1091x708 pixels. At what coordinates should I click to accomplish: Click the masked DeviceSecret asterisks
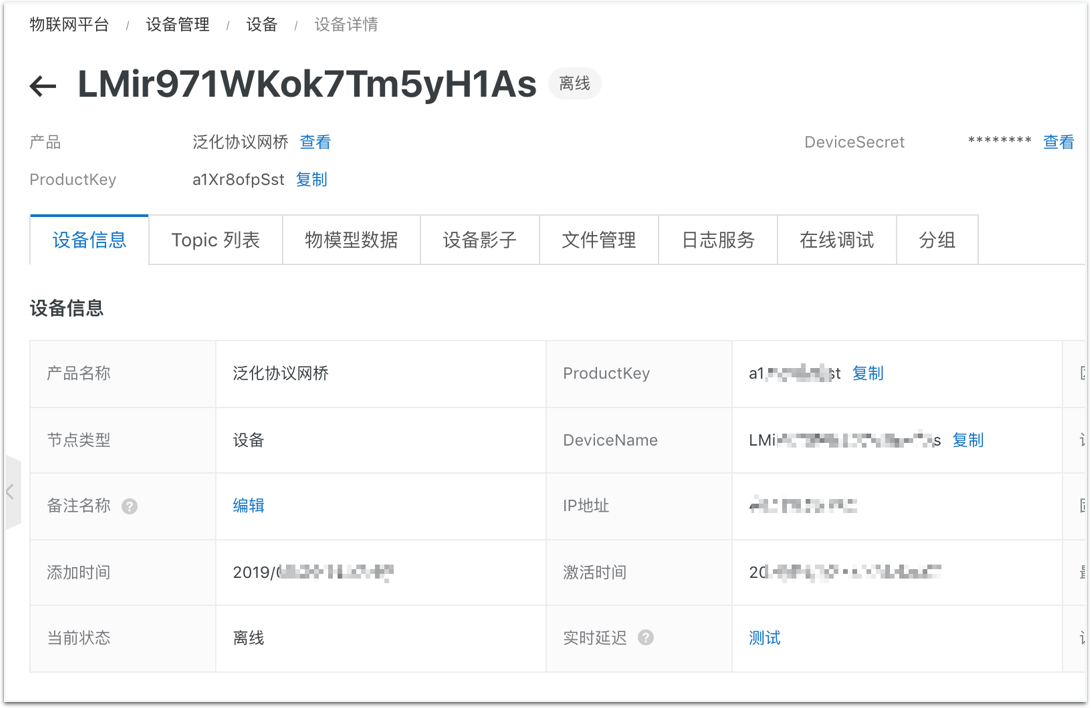[x=1000, y=141]
